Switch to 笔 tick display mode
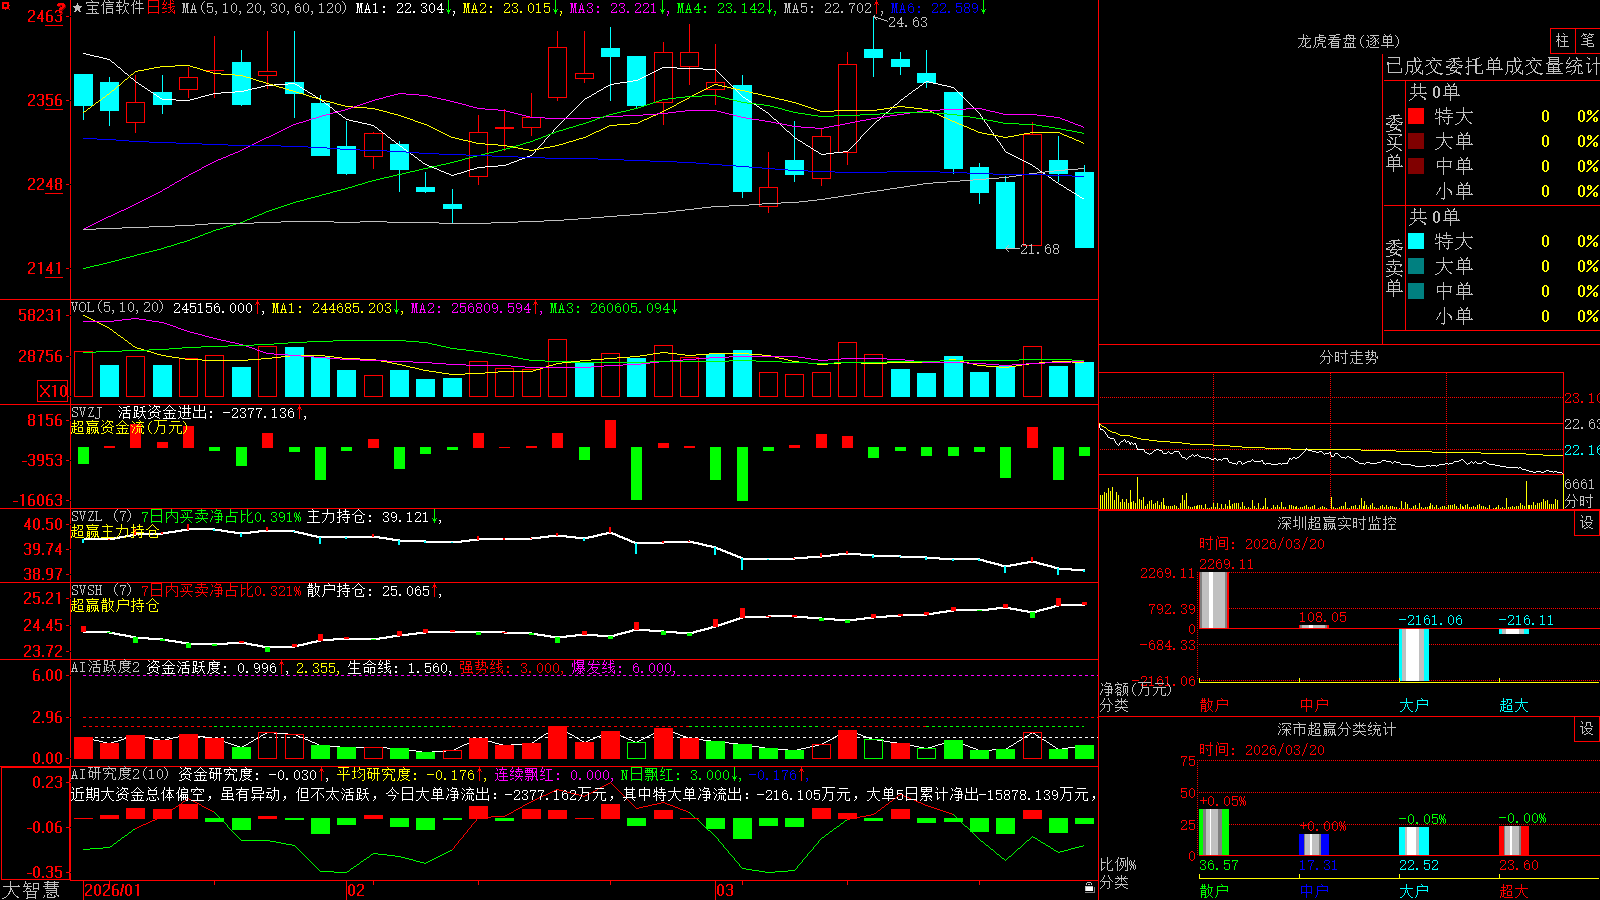Screen dimensions: 1600x900 click(1587, 40)
